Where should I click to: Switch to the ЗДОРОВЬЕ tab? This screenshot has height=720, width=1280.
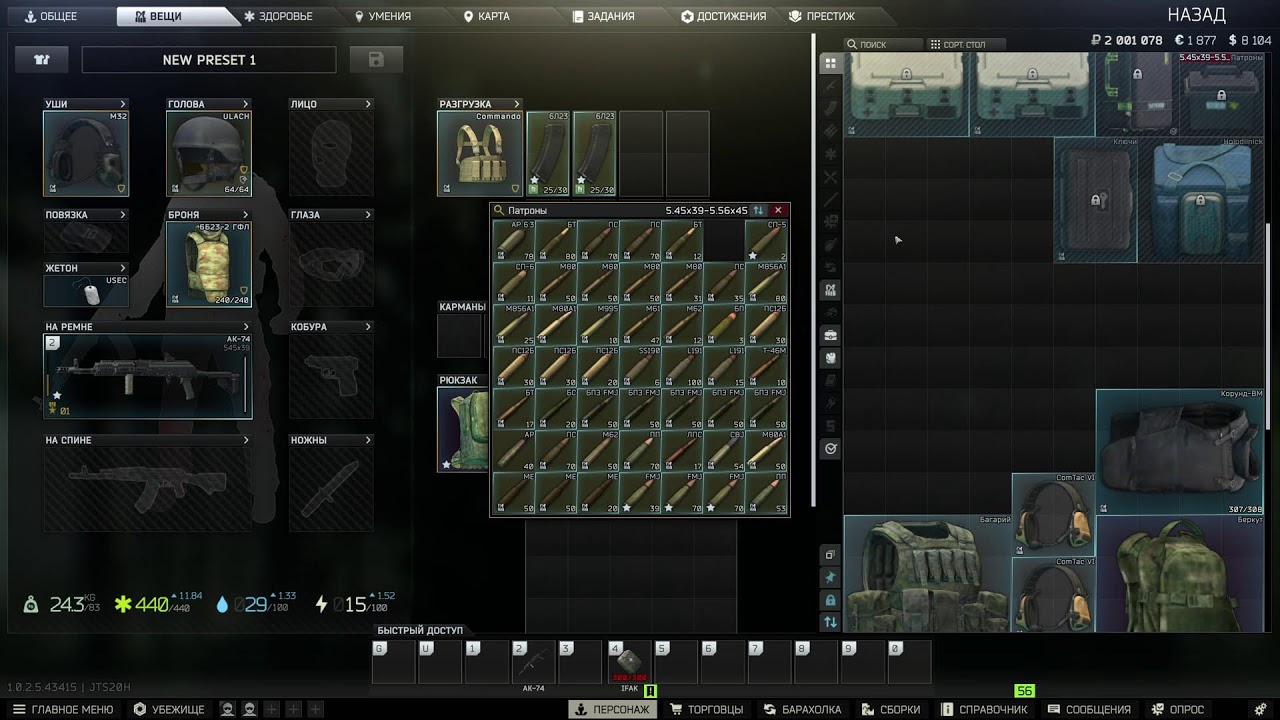pyautogui.click(x=278, y=16)
